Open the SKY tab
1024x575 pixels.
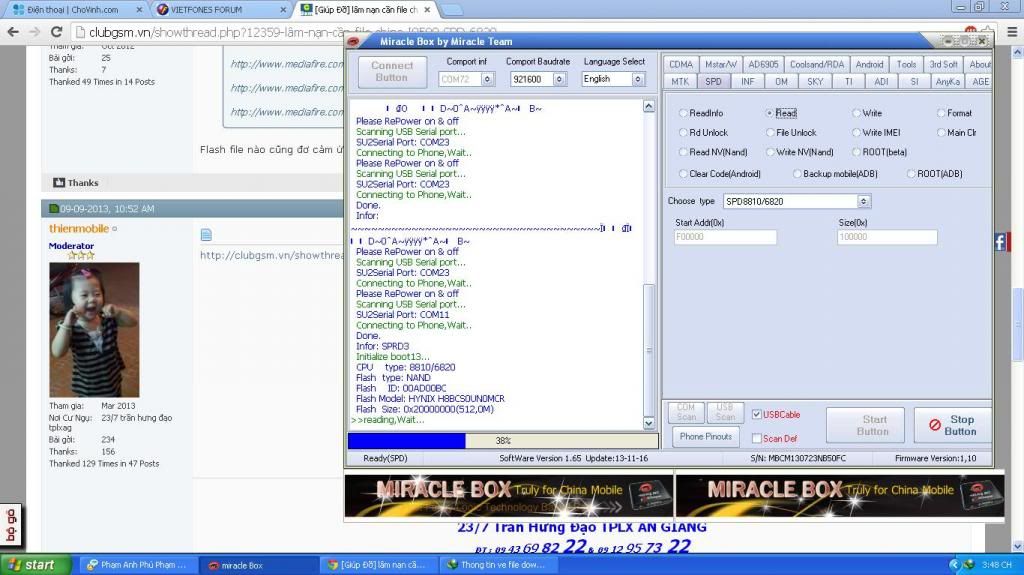point(815,82)
